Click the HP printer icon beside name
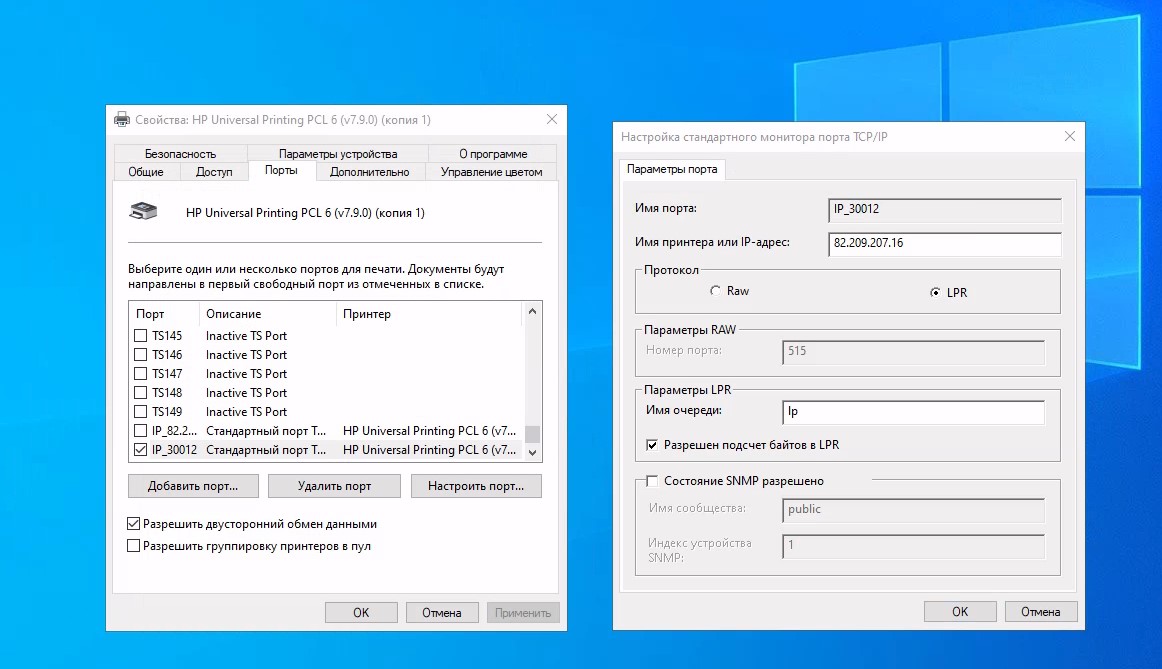The height and width of the screenshot is (669, 1162). [143, 212]
